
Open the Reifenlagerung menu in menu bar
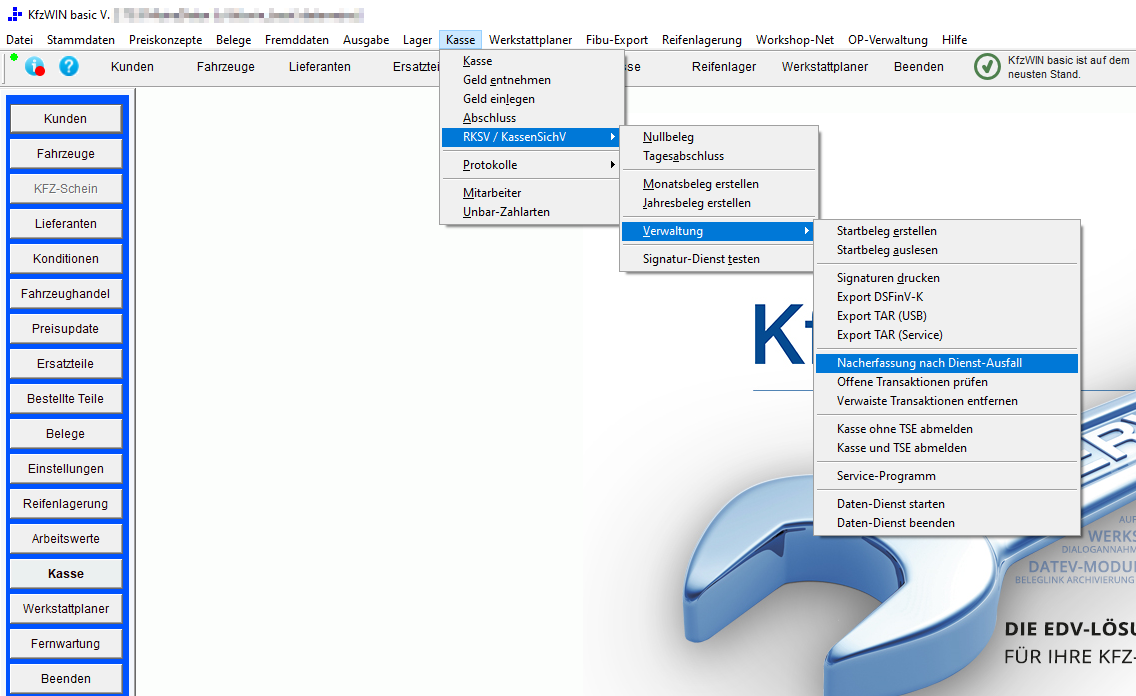click(x=701, y=40)
